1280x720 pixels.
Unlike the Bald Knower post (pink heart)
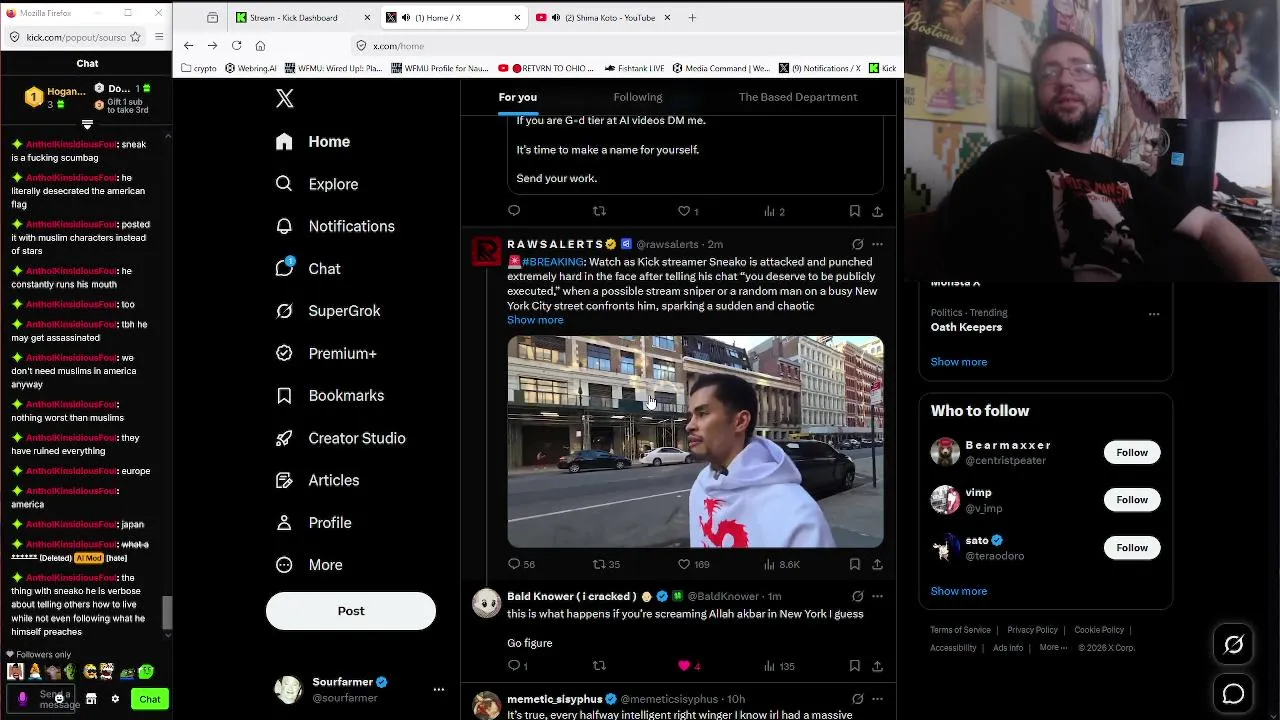coord(685,665)
